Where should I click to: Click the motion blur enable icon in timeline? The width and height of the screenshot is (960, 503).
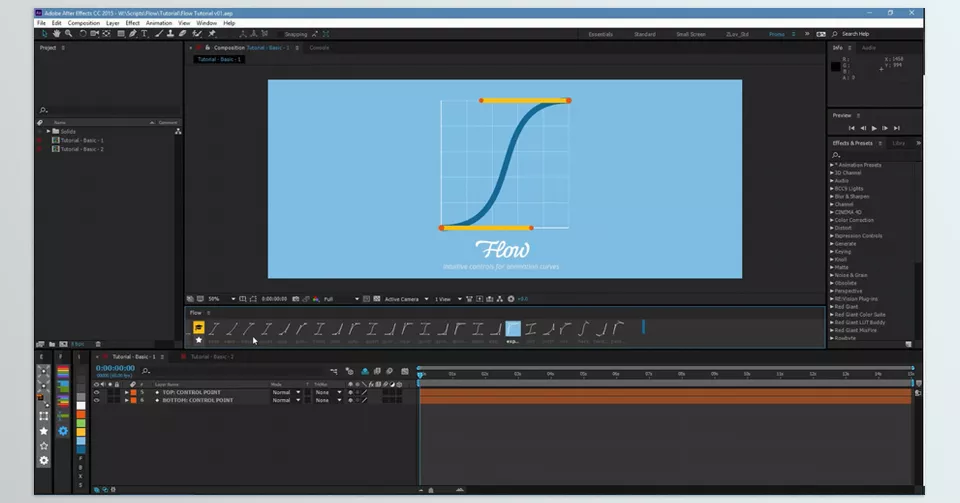click(389, 371)
